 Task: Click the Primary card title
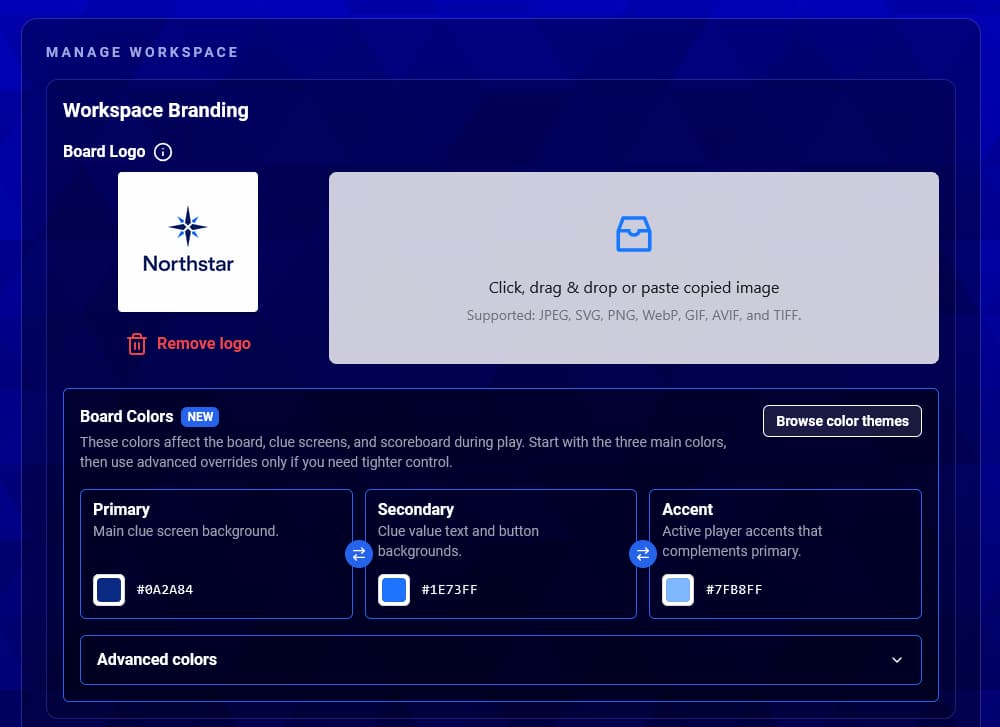click(x=121, y=510)
